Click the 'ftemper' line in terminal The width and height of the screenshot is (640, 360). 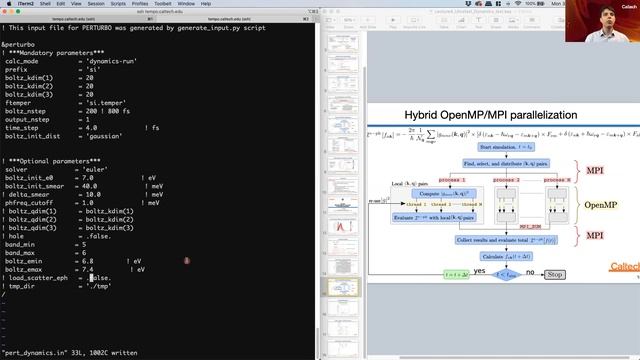(65, 103)
